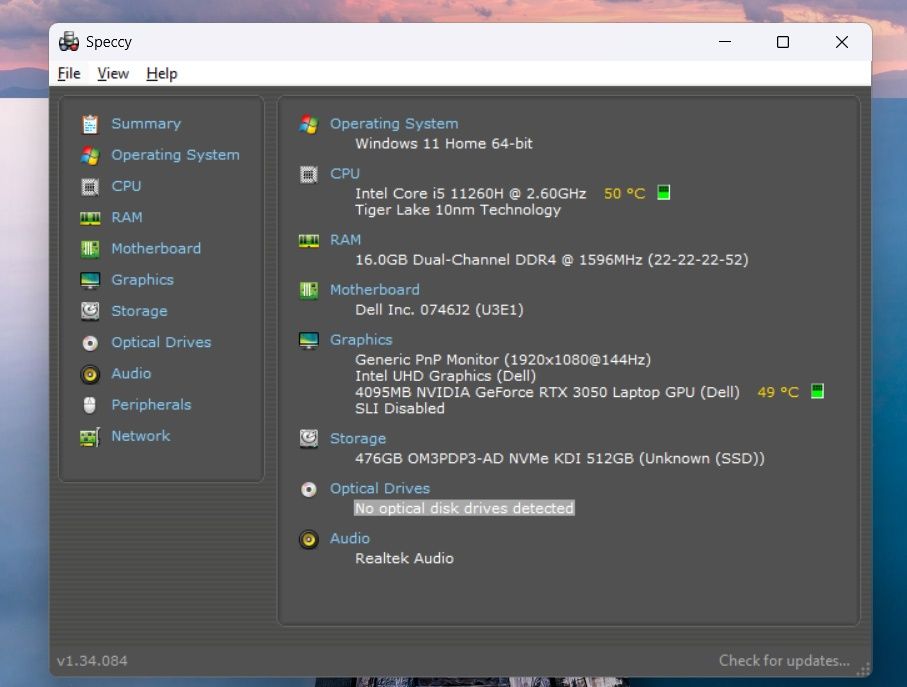
Task: Click the Dell Inc. 0746J2 motherboard text
Action: point(439,309)
